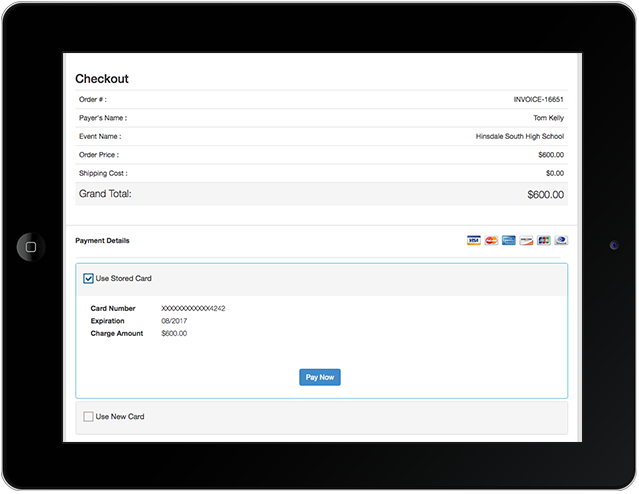The height and width of the screenshot is (494, 639).
Task: Click the Order Price value $600.00
Action: click(551, 155)
